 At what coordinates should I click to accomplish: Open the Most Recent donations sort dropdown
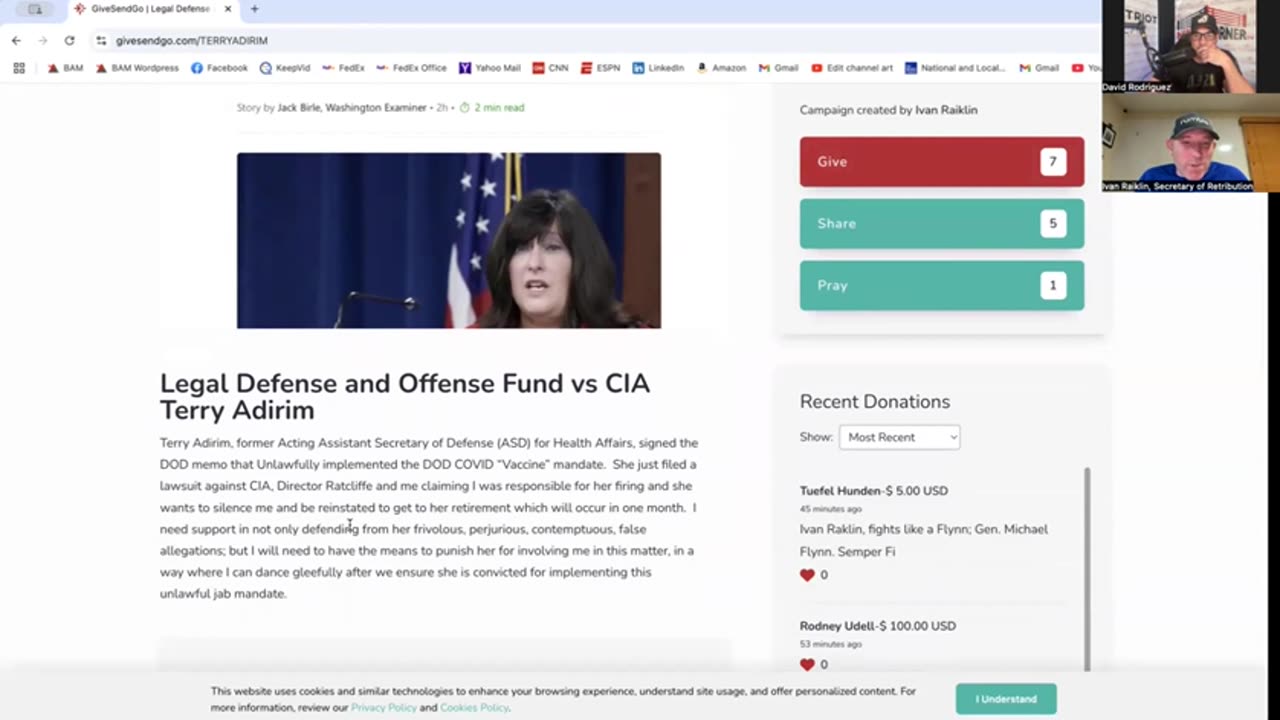[x=899, y=437]
